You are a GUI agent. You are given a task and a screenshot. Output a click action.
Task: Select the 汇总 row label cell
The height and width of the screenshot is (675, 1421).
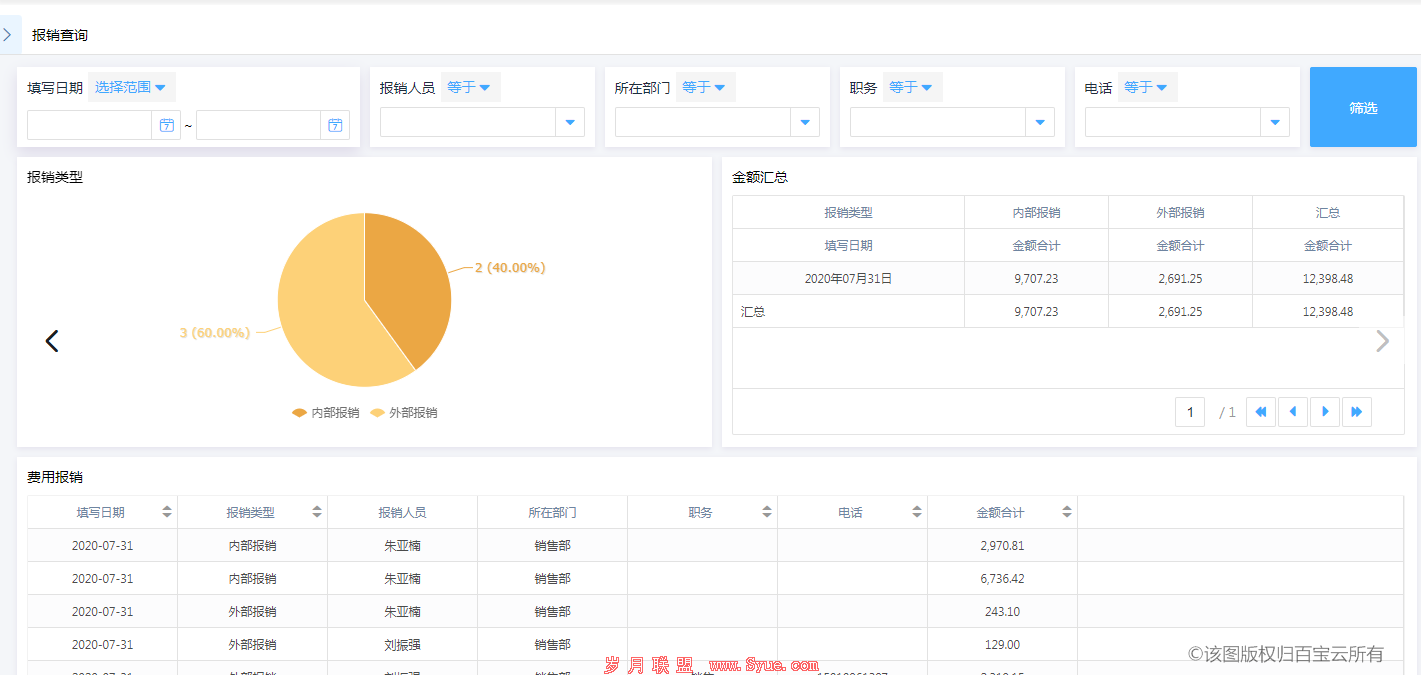848,312
